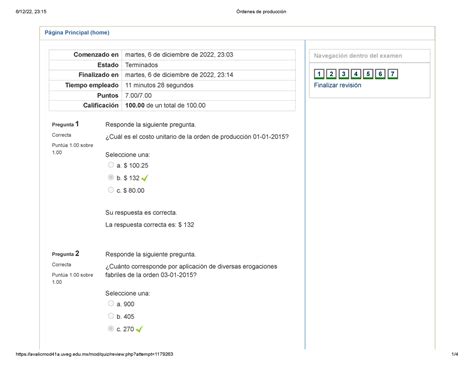Click Finalizar revisión link
The width and height of the screenshot is (474, 366).
(337, 85)
